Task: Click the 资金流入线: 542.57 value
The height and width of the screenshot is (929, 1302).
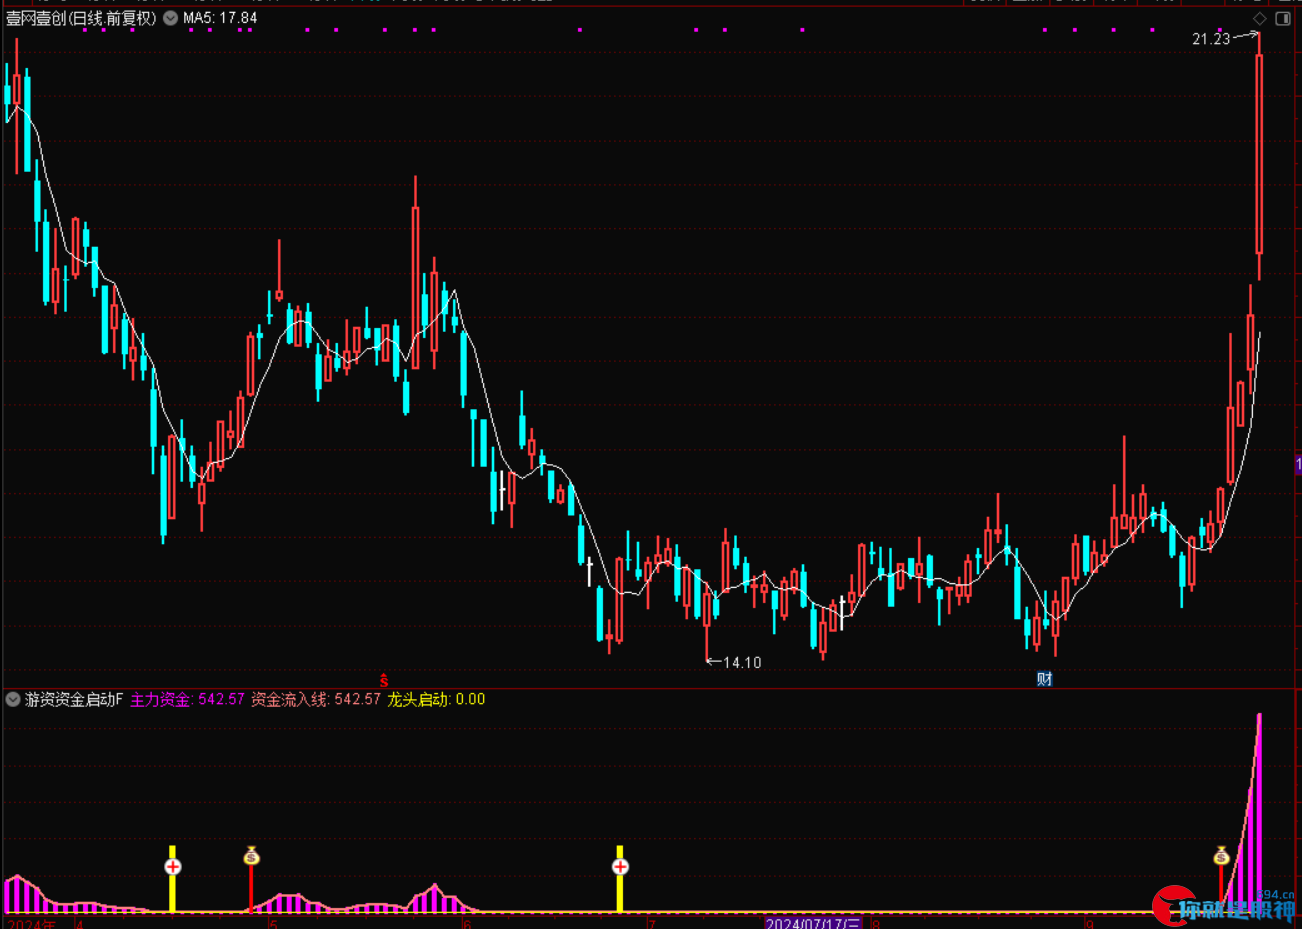Action: (x=316, y=699)
